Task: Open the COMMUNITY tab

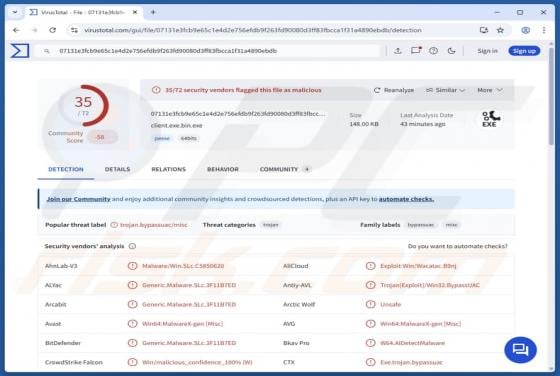Action: coord(285,169)
